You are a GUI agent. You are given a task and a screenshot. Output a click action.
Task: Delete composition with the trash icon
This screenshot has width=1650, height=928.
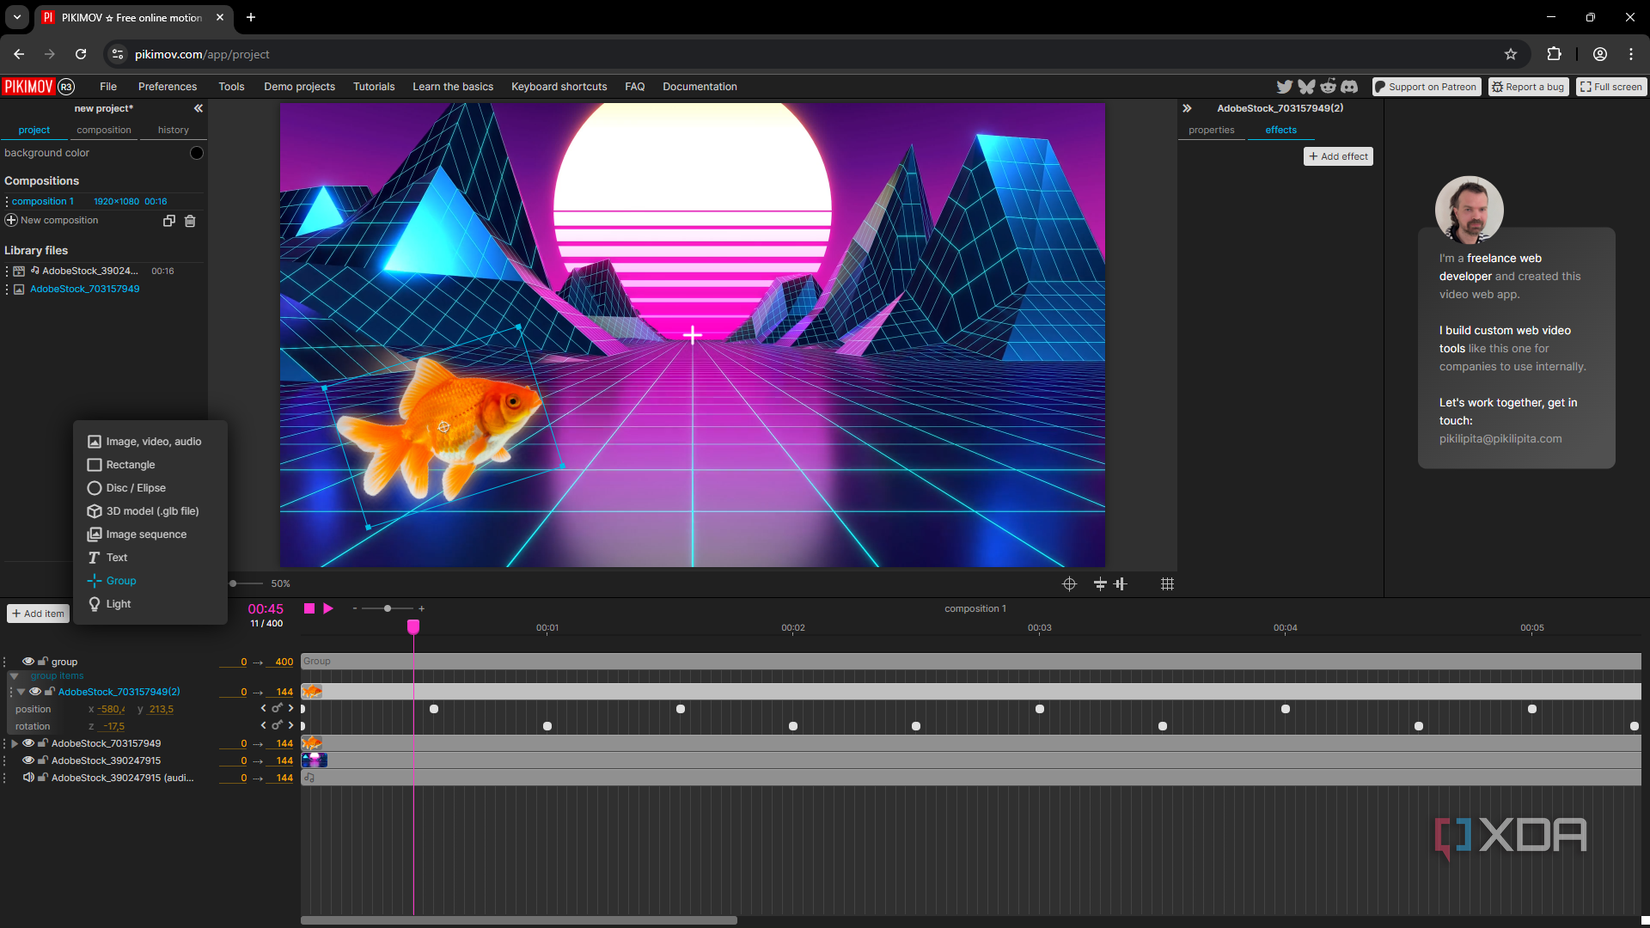tap(190, 221)
